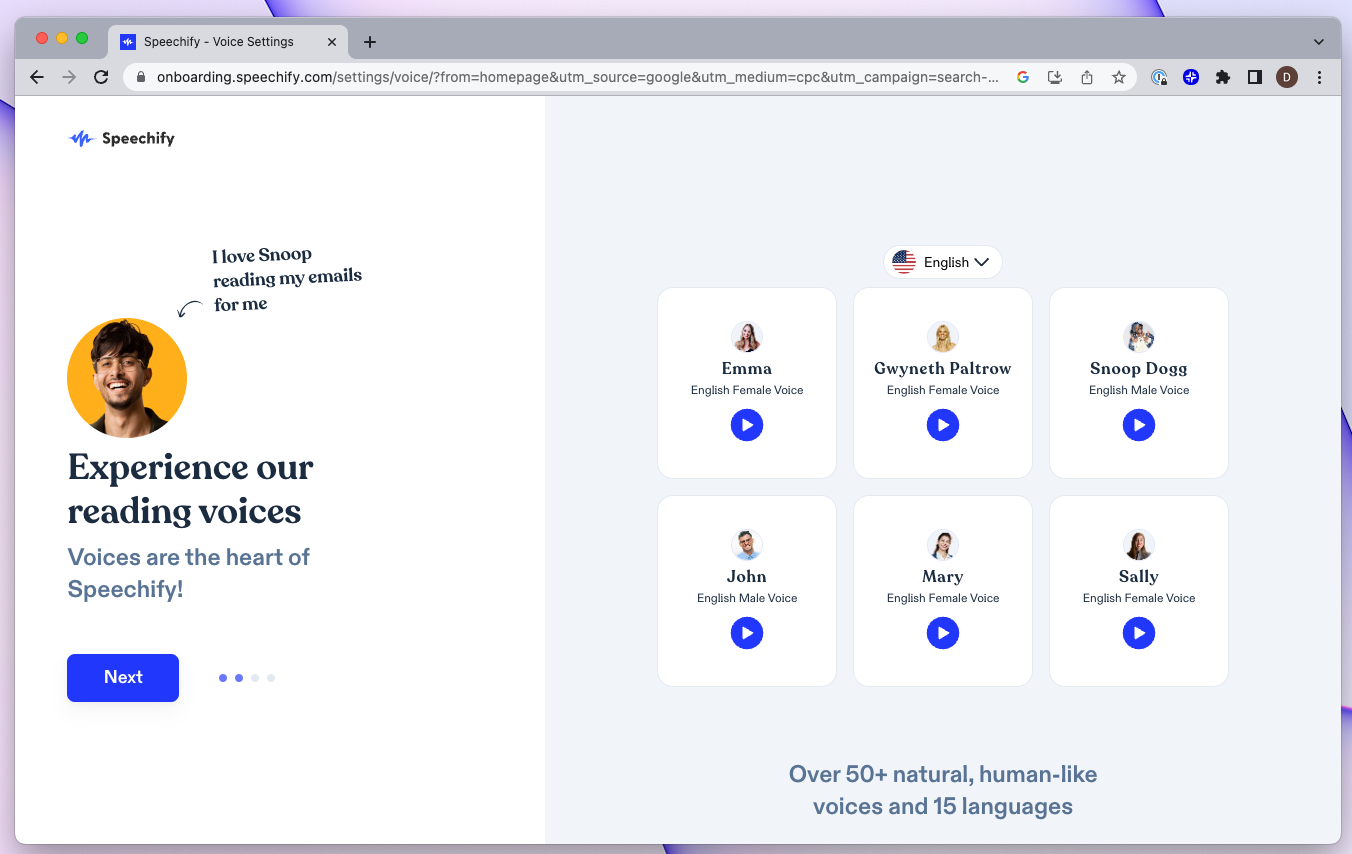This screenshot has height=854, width=1352.
Task: Select the Speechify - Voice Settings tab
Action: pyautogui.click(x=228, y=42)
